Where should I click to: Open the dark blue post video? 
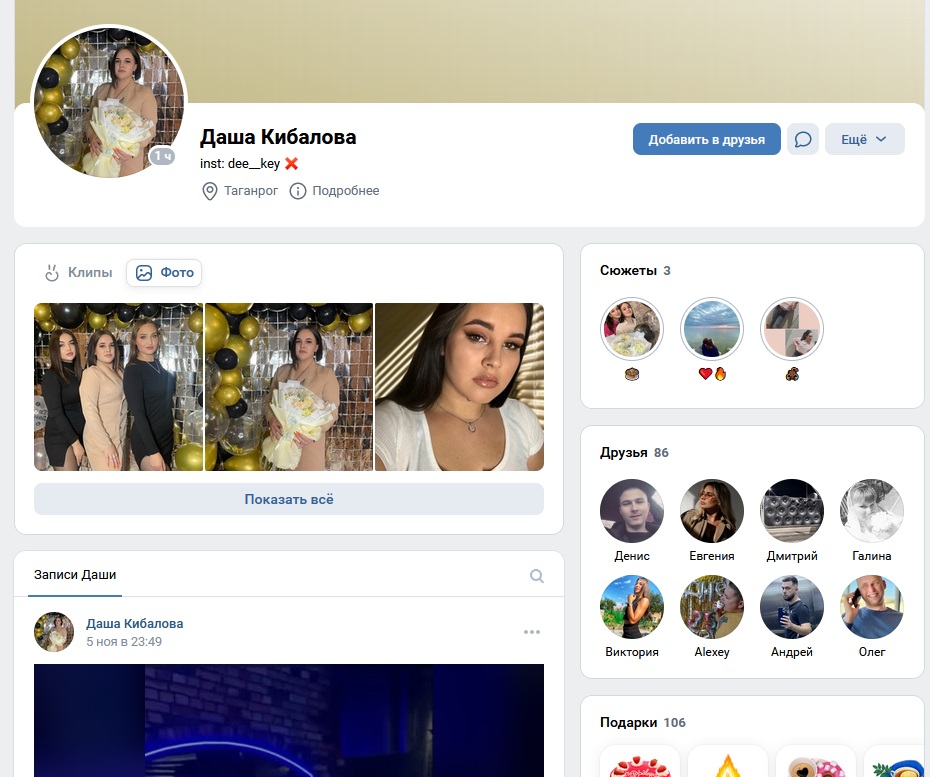289,721
